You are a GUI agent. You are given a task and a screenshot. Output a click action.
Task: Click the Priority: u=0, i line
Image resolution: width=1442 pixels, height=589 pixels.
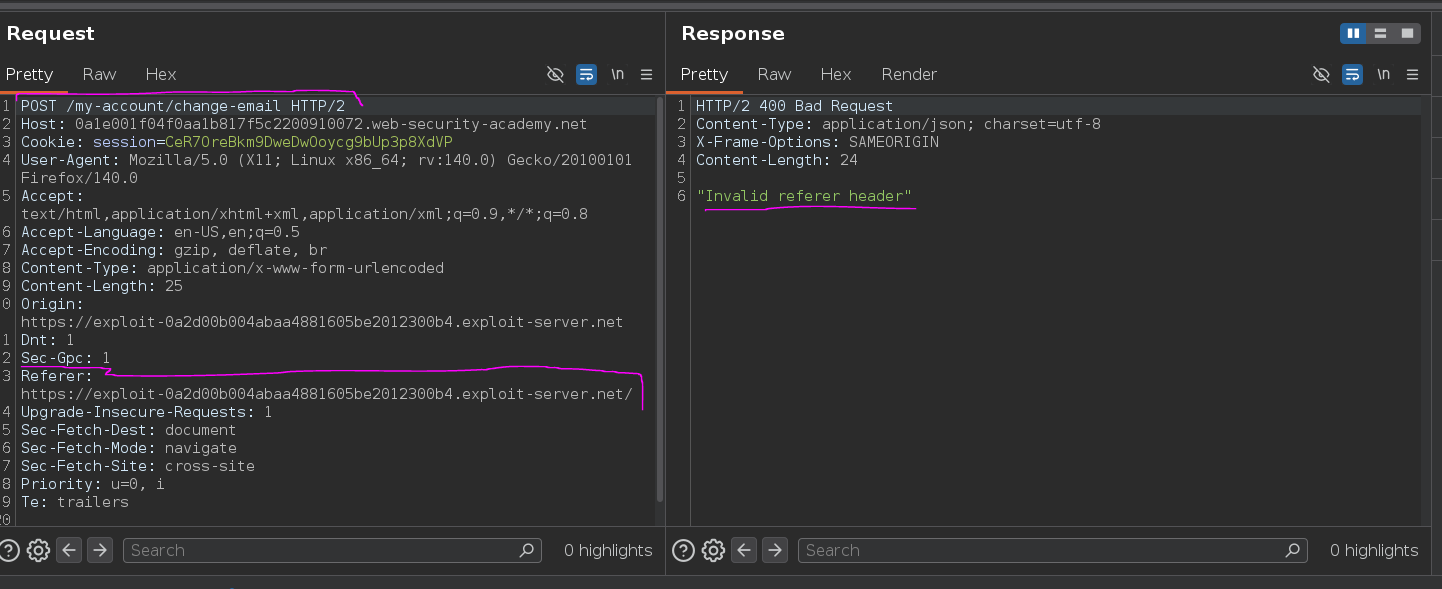point(93,484)
